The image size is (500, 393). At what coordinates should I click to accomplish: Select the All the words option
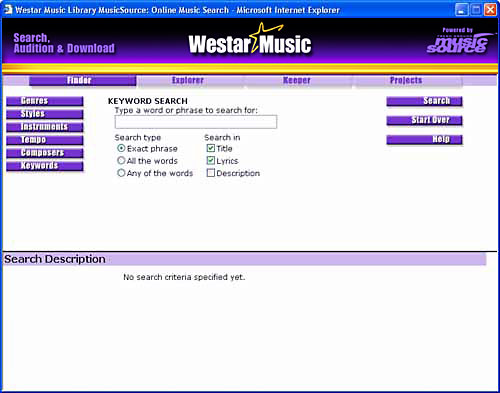tap(121, 160)
